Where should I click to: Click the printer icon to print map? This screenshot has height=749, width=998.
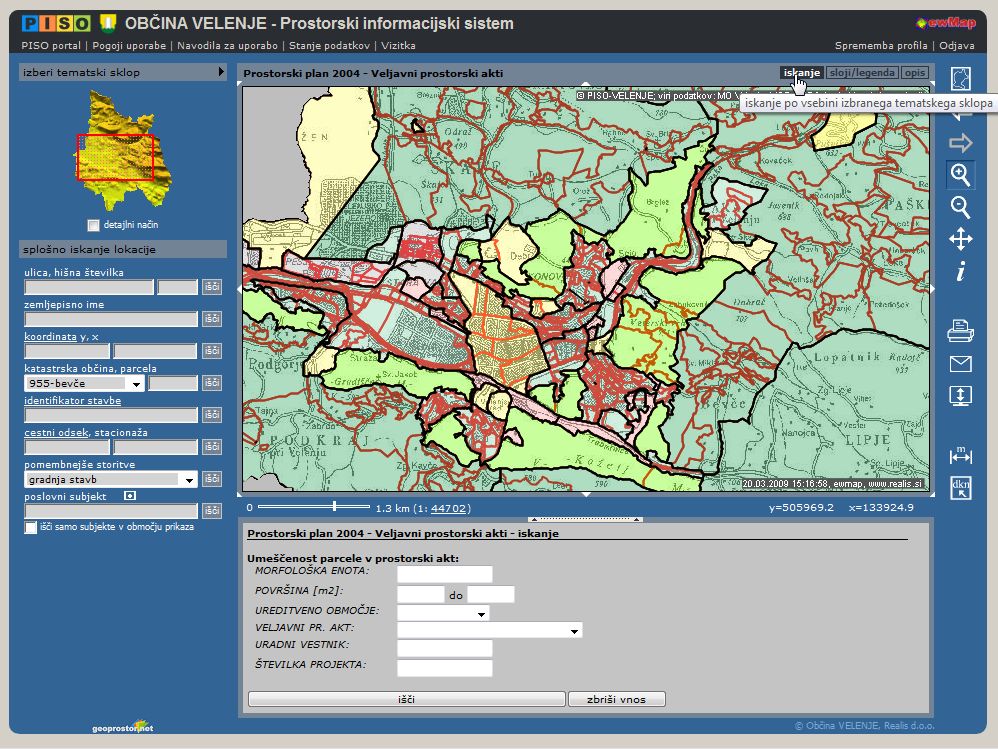[960, 331]
